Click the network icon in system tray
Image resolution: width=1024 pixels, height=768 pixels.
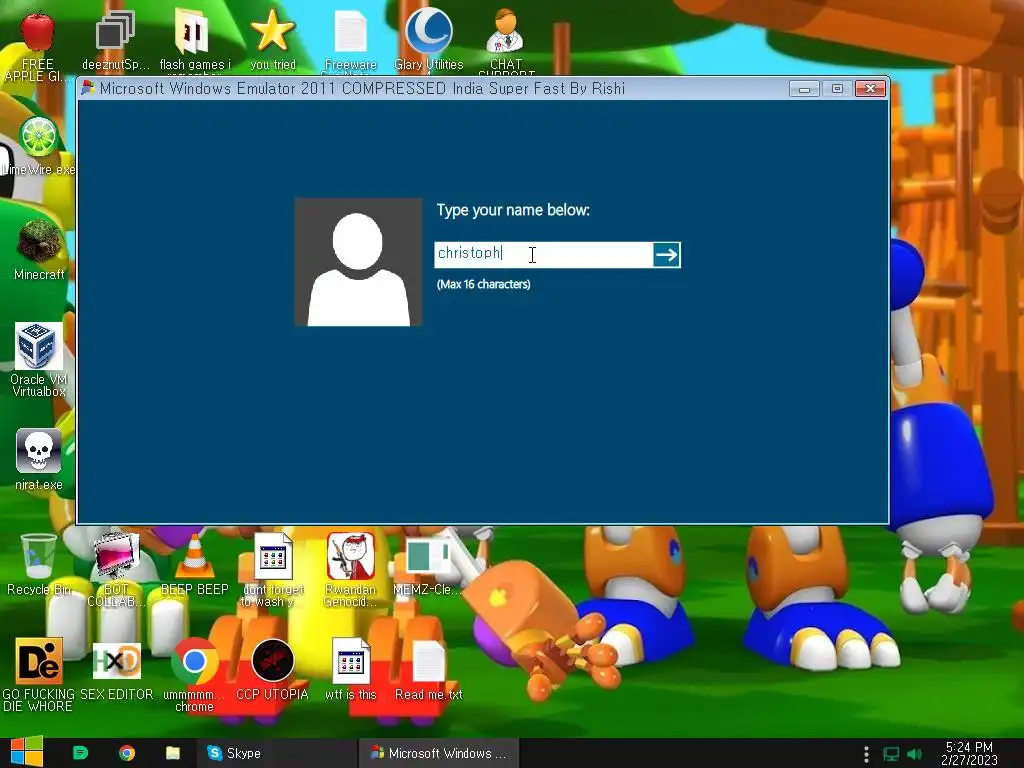pos(891,754)
